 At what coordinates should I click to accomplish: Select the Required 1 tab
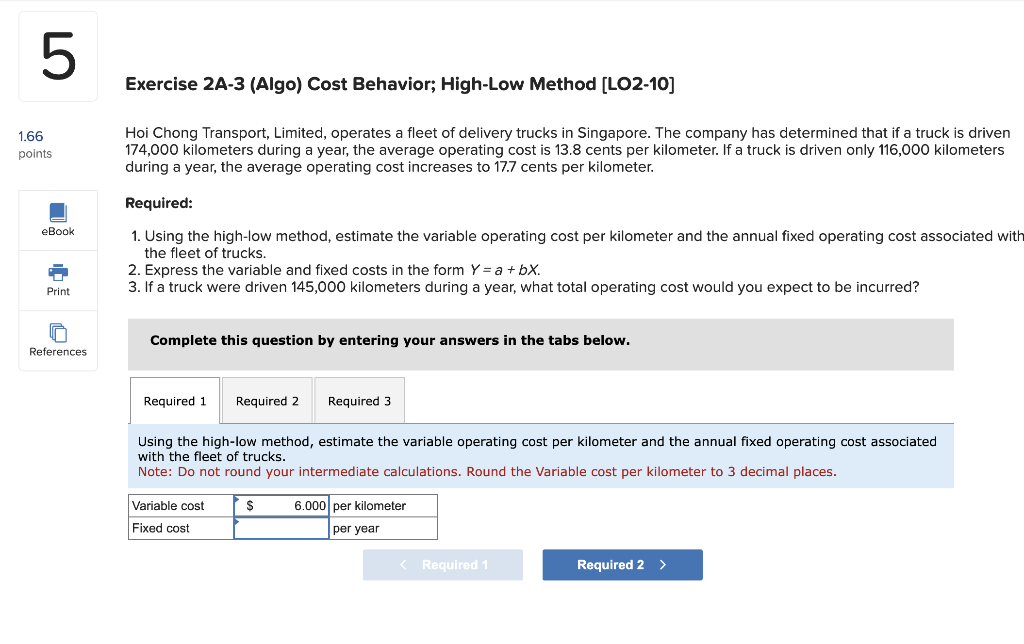tap(174, 400)
